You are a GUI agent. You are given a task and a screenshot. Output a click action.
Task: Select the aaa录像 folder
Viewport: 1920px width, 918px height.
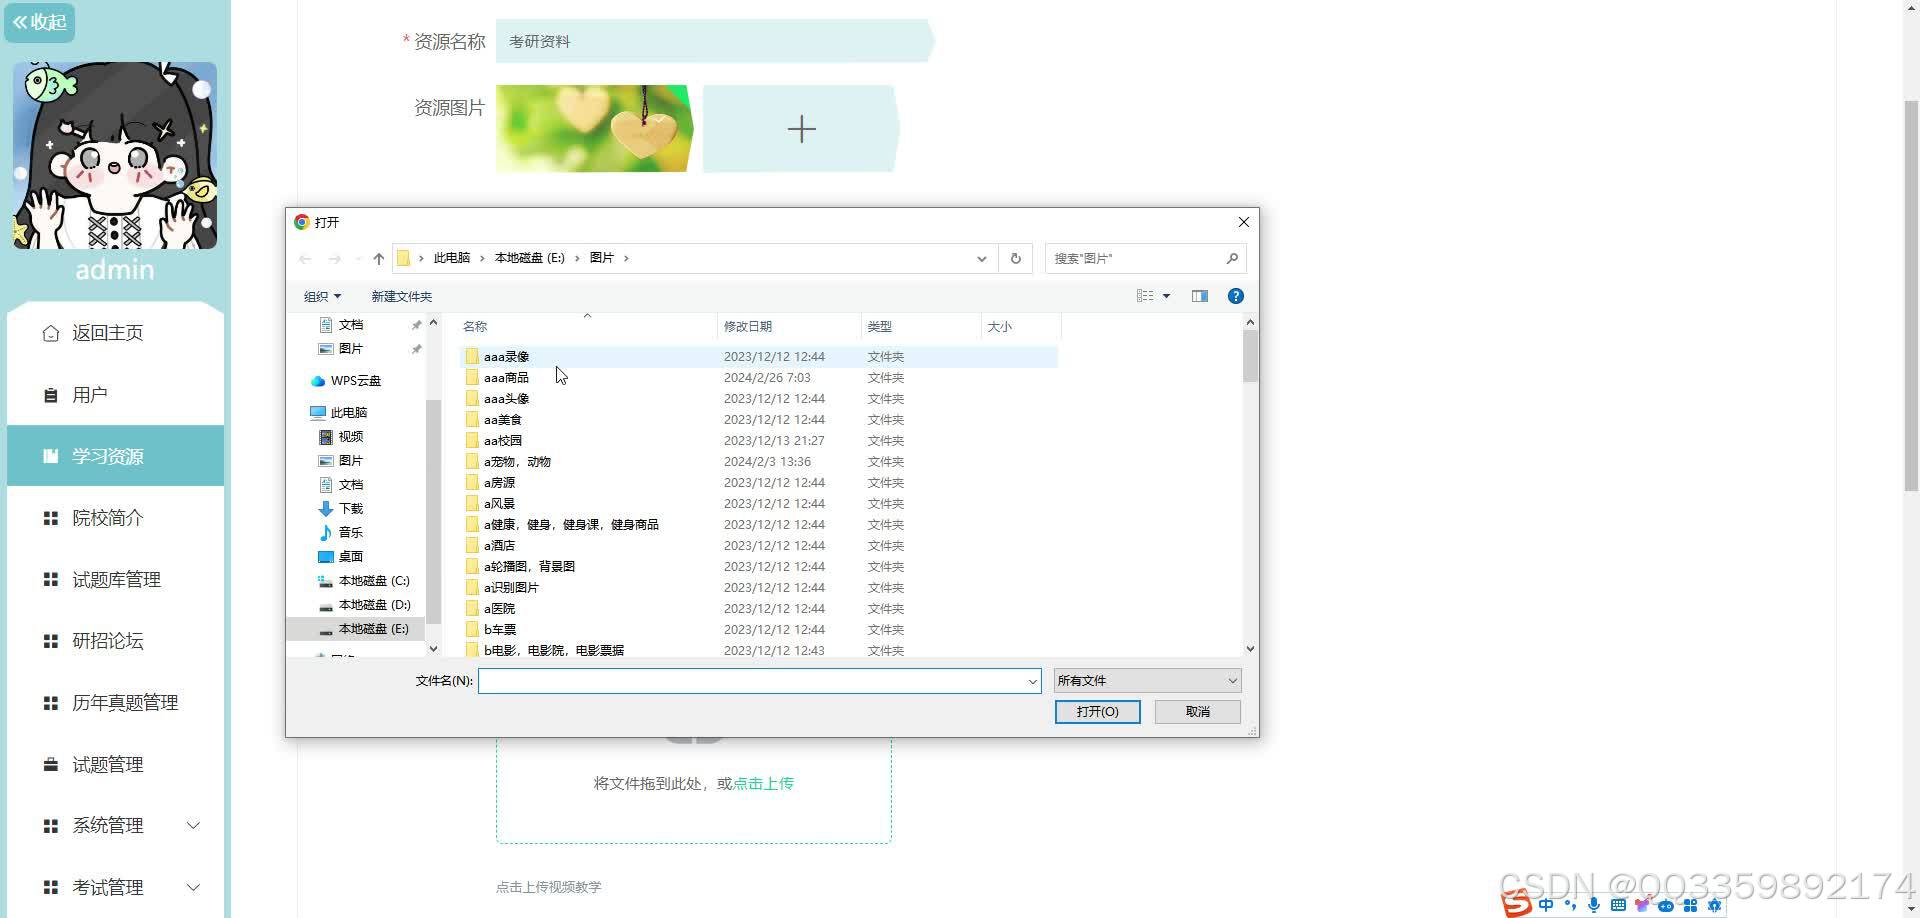tap(760, 357)
